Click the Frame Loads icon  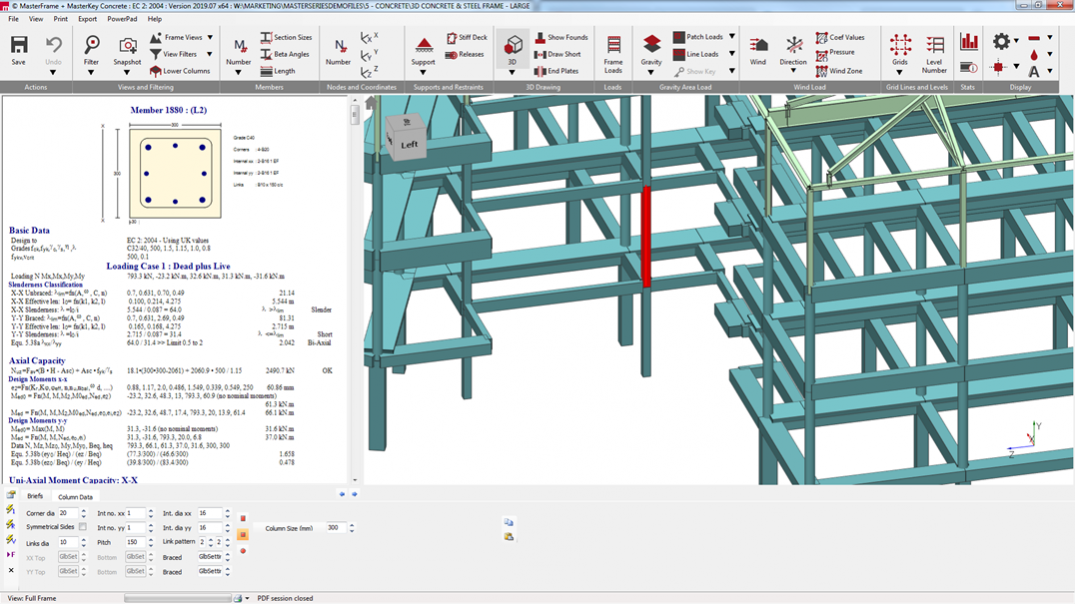pyautogui.click(x=613, y=46)
